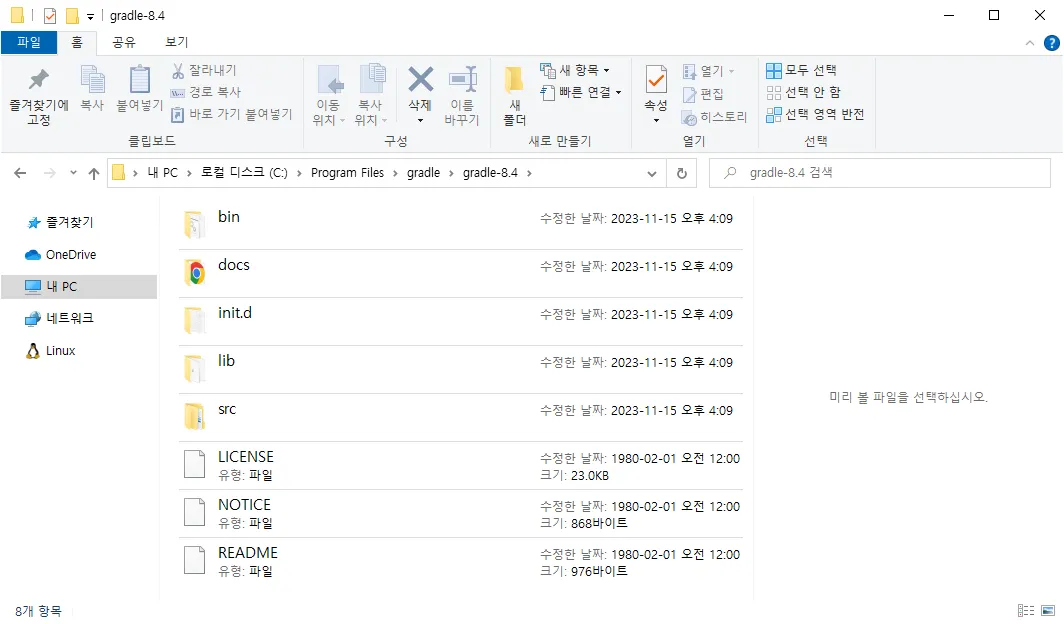
Task: Click the title bar Properties checkmark icon
Action: pyautogui.click(x=50, y=16)
